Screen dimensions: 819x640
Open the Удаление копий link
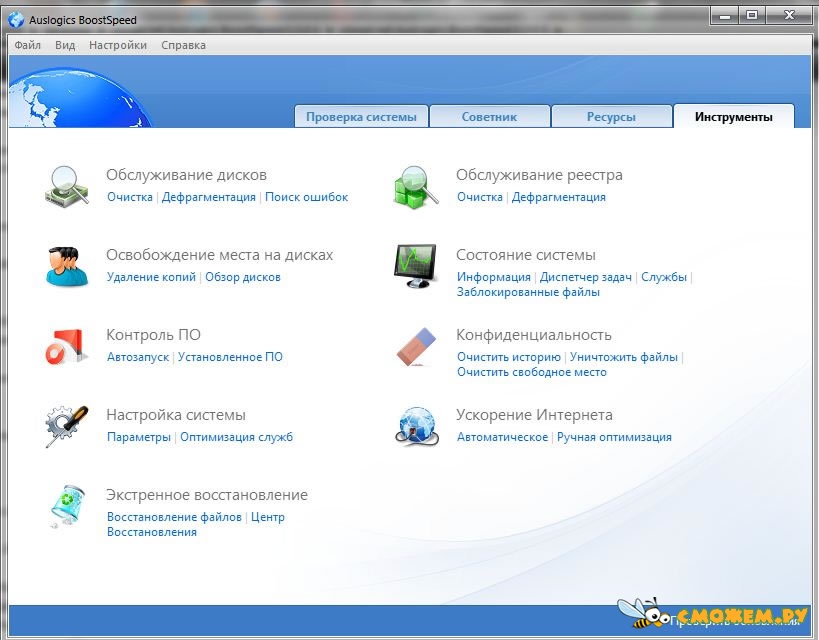click(151, 277)
